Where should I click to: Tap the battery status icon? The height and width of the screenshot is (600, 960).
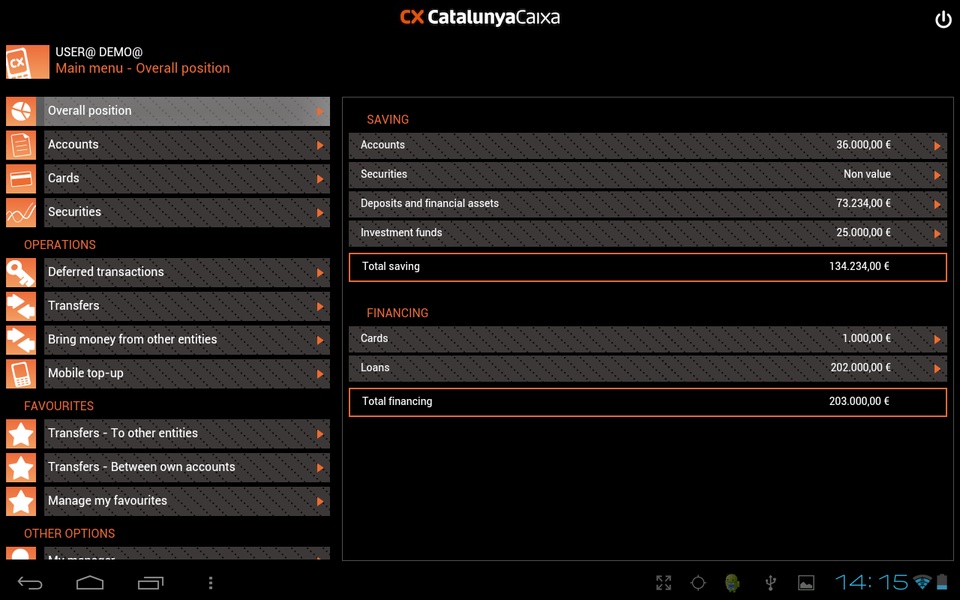coord(942,582)
